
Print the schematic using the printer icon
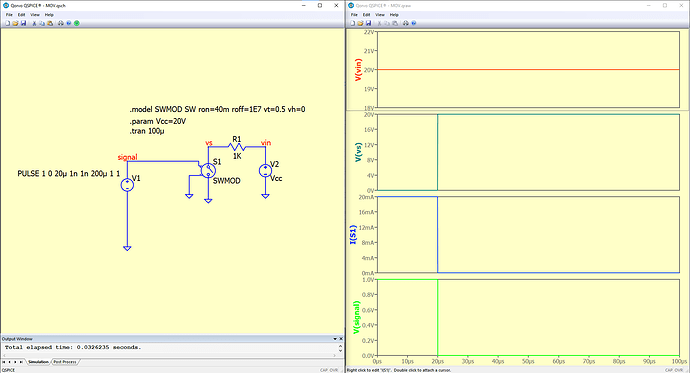tap(60, 23)
